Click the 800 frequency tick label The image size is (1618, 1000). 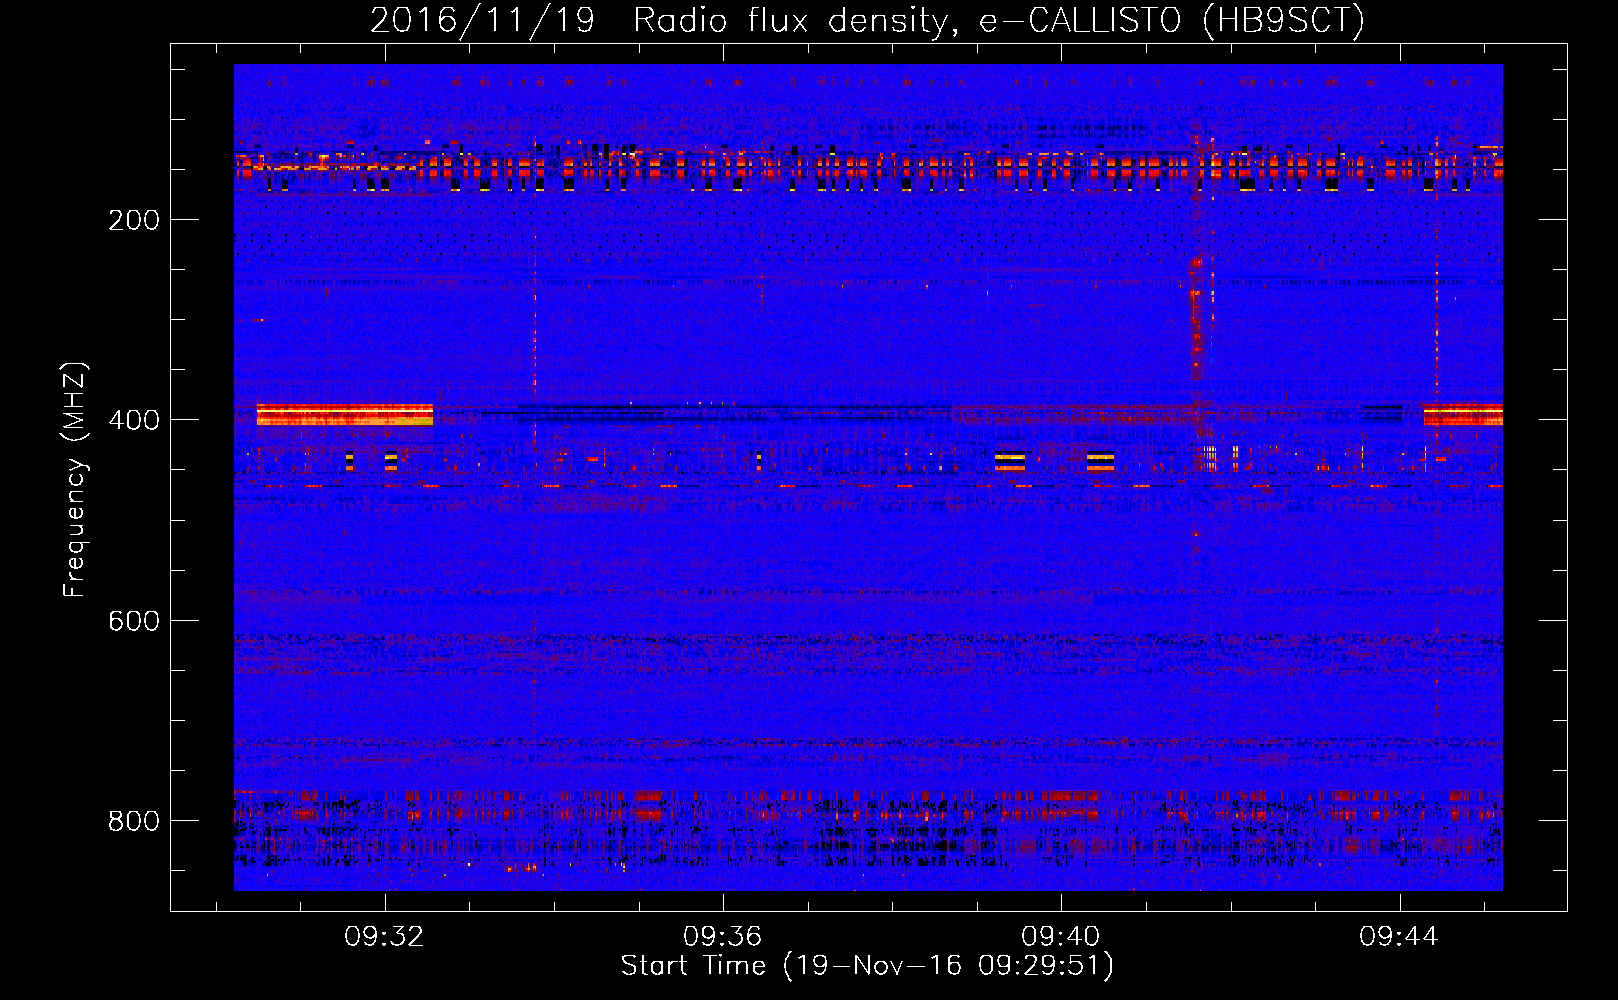pyautogui.click(x=134, y=821)
